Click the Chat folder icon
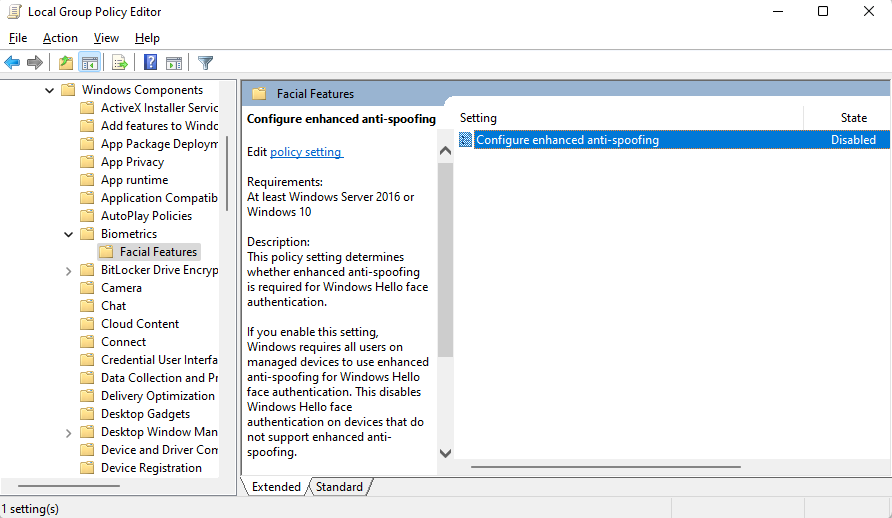The height and width of the screenshot is (518, 892). click(x=87, y=306)
